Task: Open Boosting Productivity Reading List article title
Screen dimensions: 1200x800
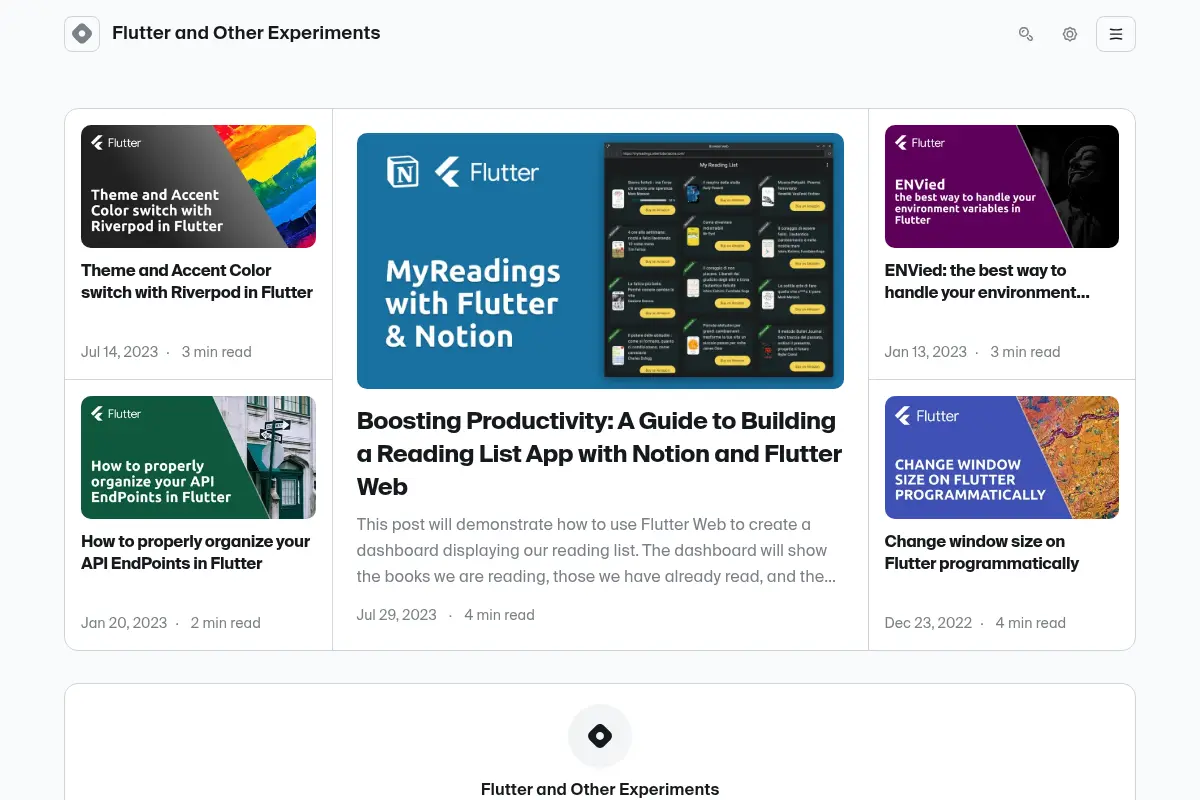Action: click(x=600, y=453)
